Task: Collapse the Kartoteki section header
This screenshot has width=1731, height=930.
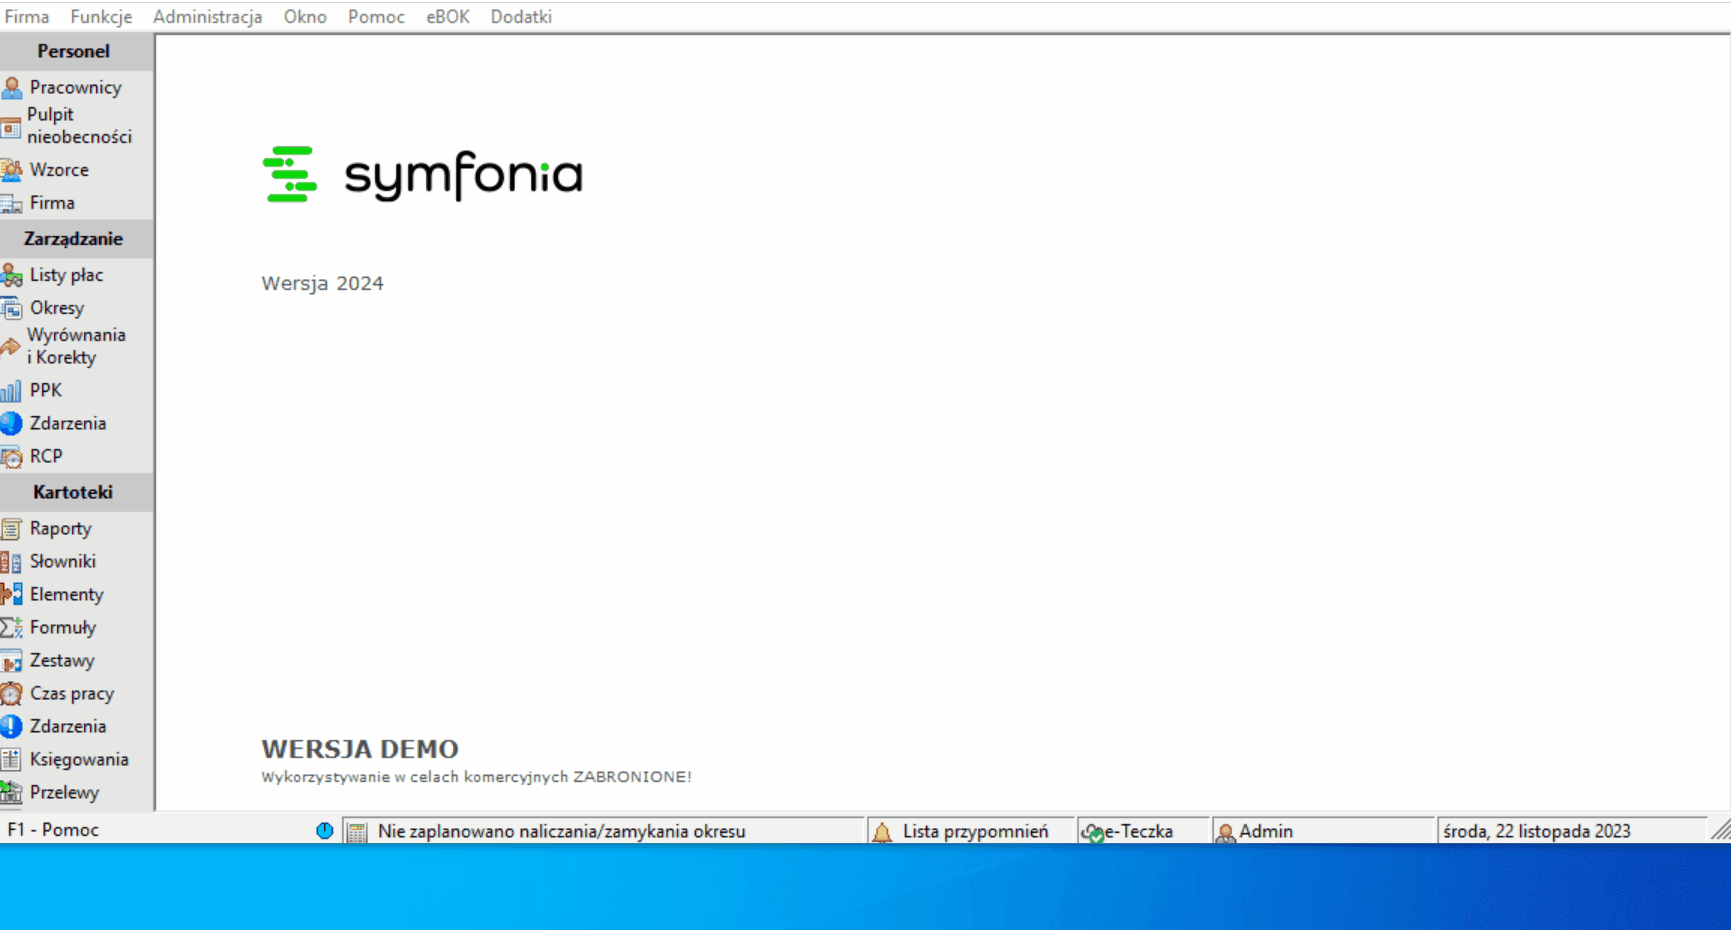Action: click(x=77, y=492)
